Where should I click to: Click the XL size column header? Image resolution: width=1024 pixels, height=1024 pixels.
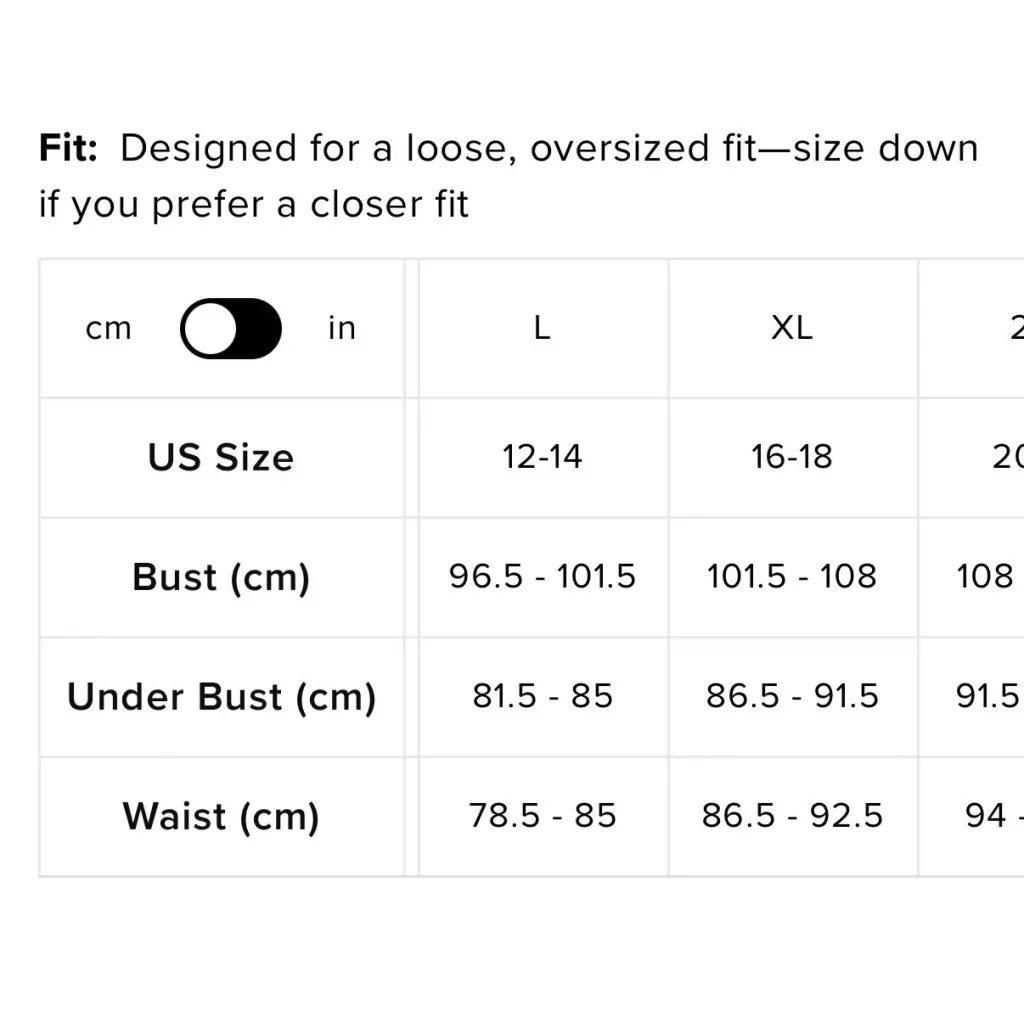pos(793,328)
